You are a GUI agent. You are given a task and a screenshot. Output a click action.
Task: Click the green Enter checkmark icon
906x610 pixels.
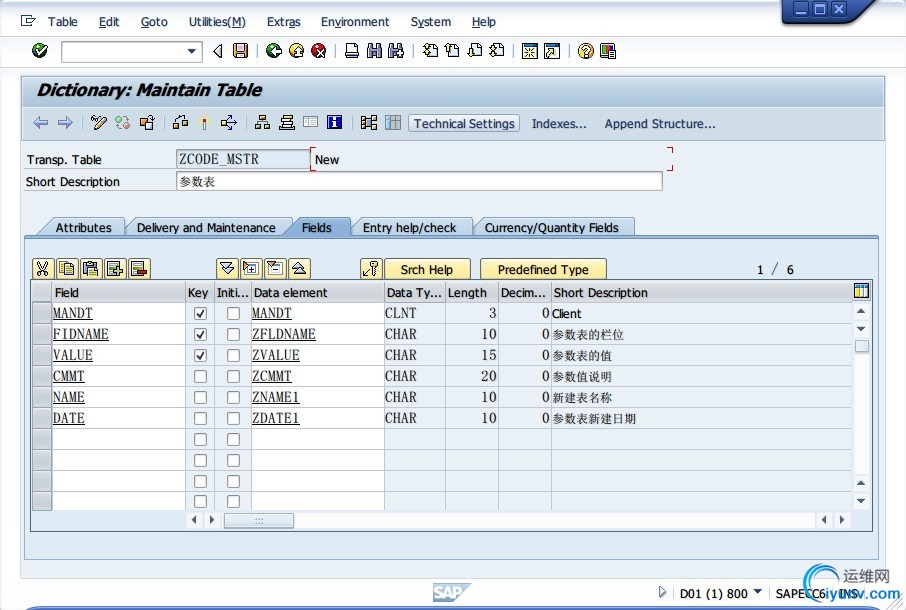(40, 51)
